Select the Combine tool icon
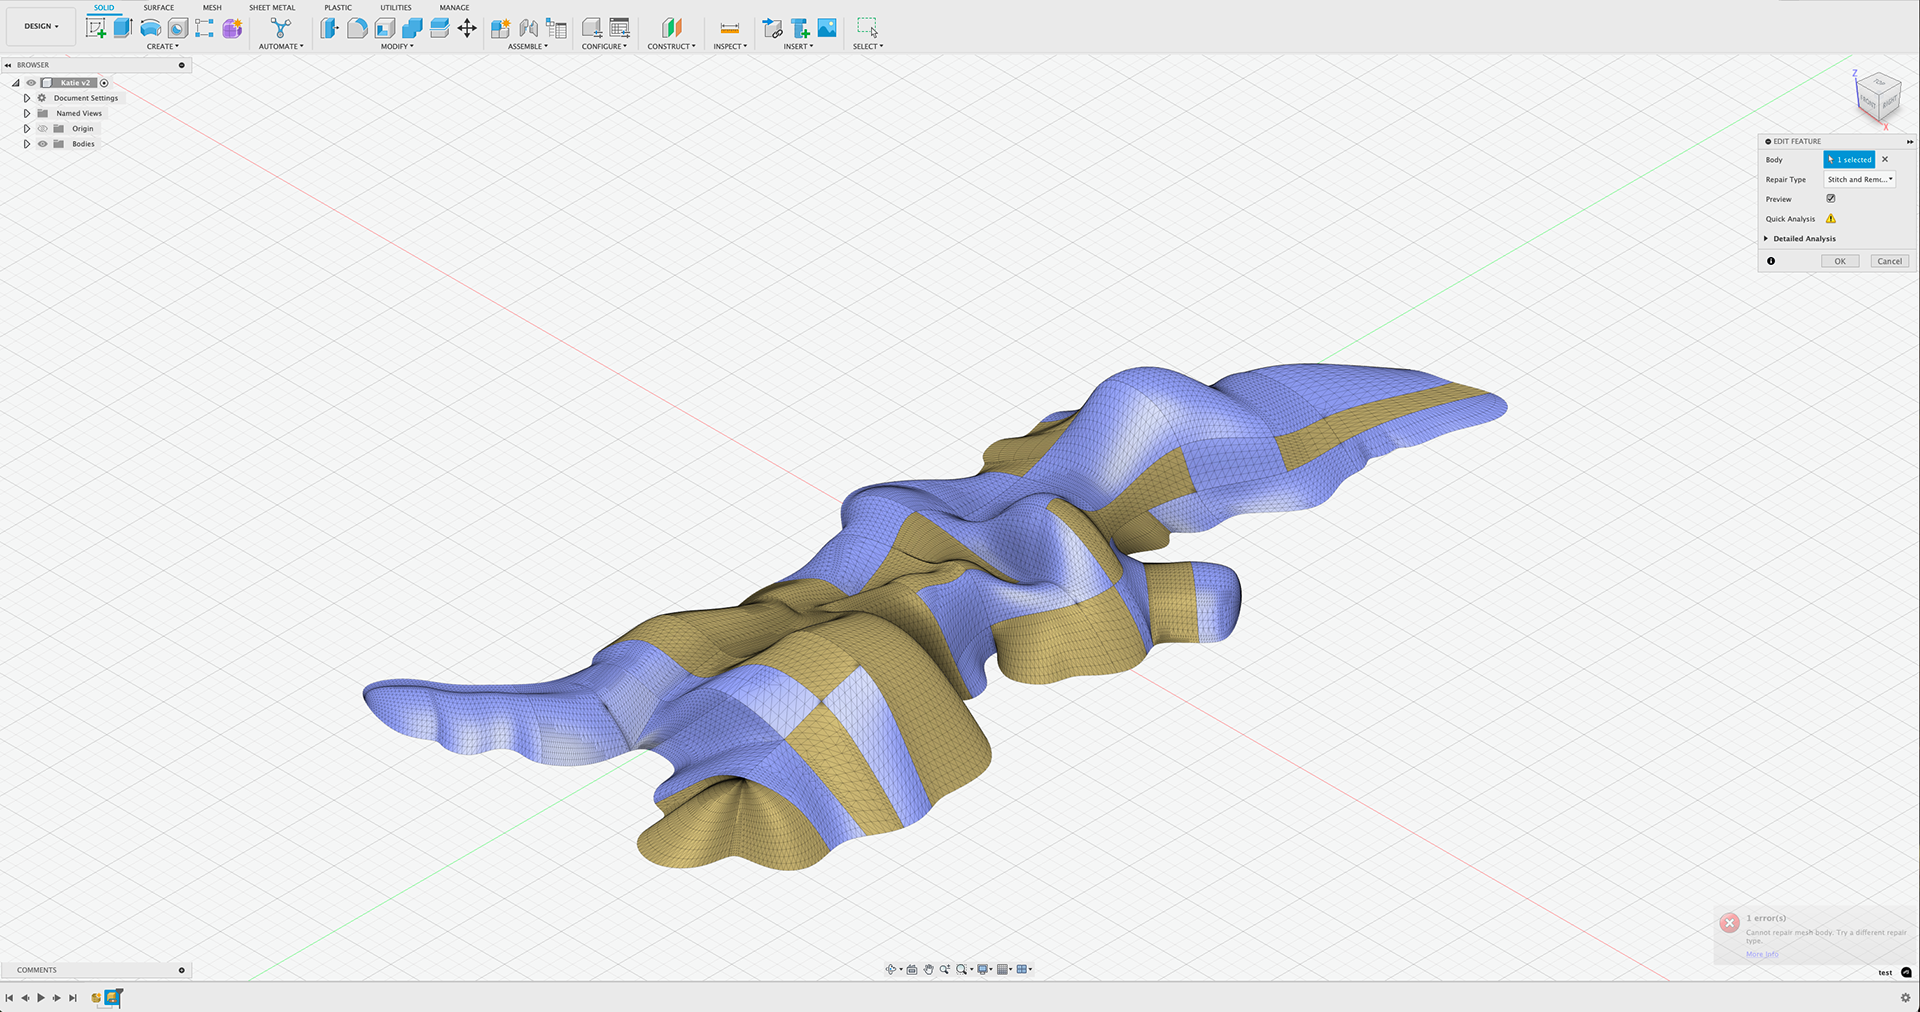Viewport: 1920px width, 1012px height. click(412, 28)
